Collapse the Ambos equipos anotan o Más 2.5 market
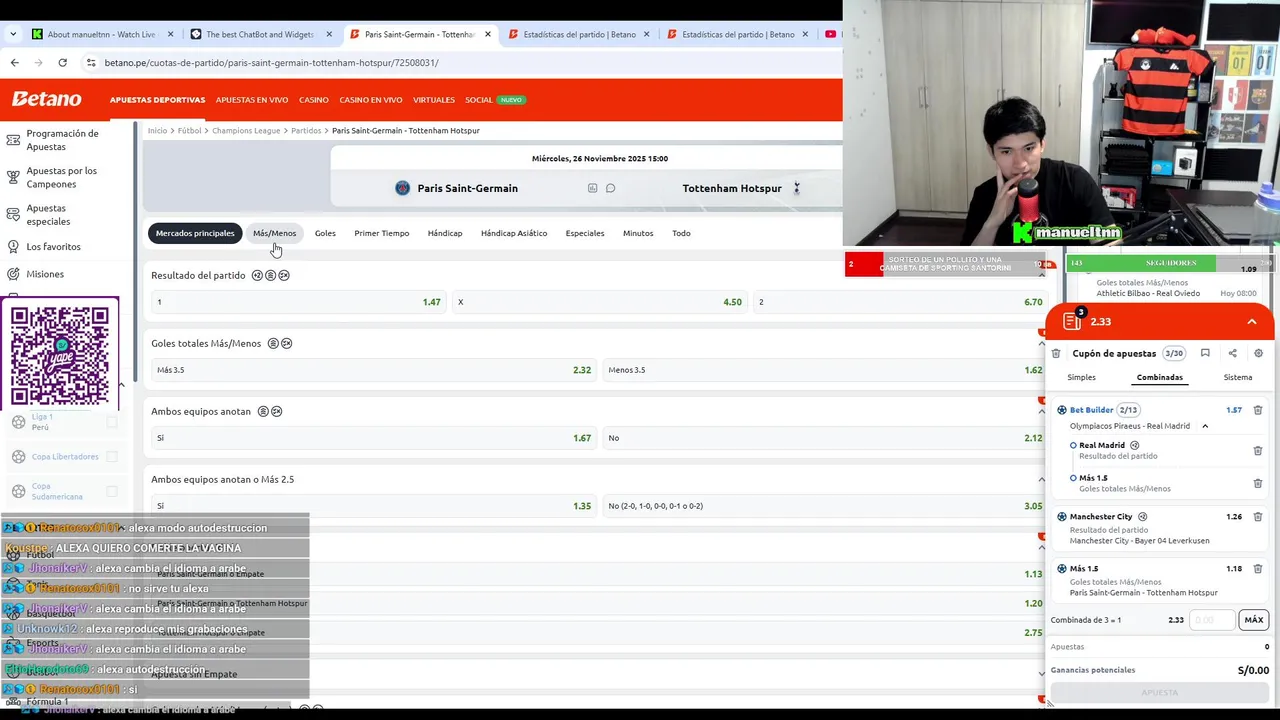Viewport: 1280px width, 720px height. click(1041, 479)
